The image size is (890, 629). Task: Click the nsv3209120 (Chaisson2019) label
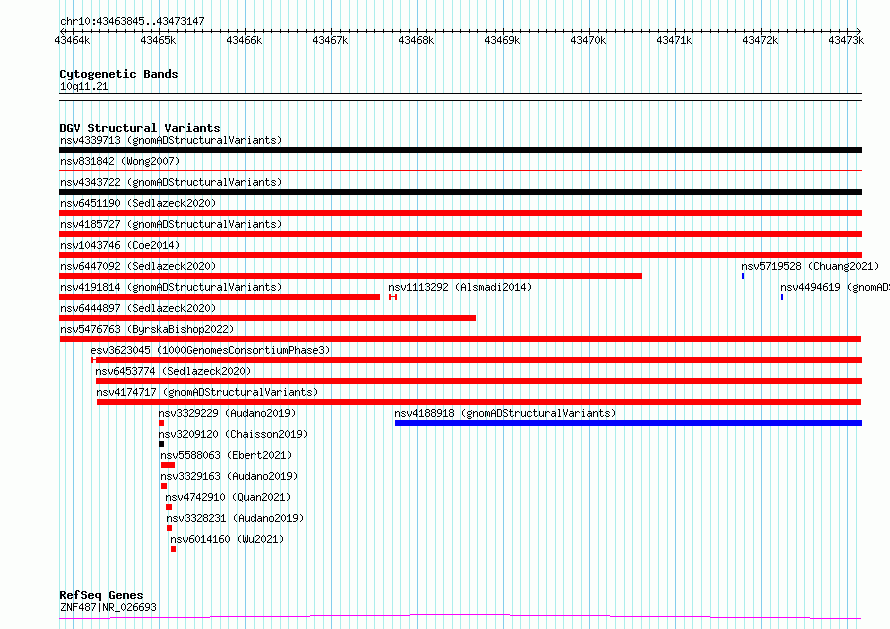233,434
